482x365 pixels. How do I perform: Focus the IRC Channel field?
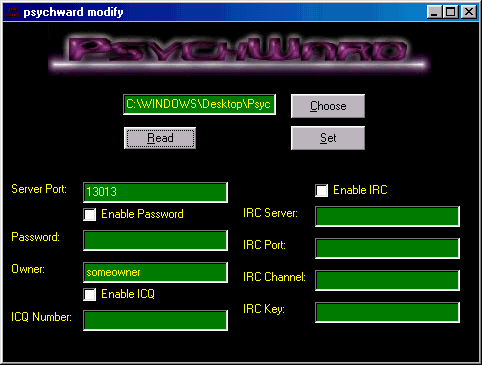pos(387,280)
